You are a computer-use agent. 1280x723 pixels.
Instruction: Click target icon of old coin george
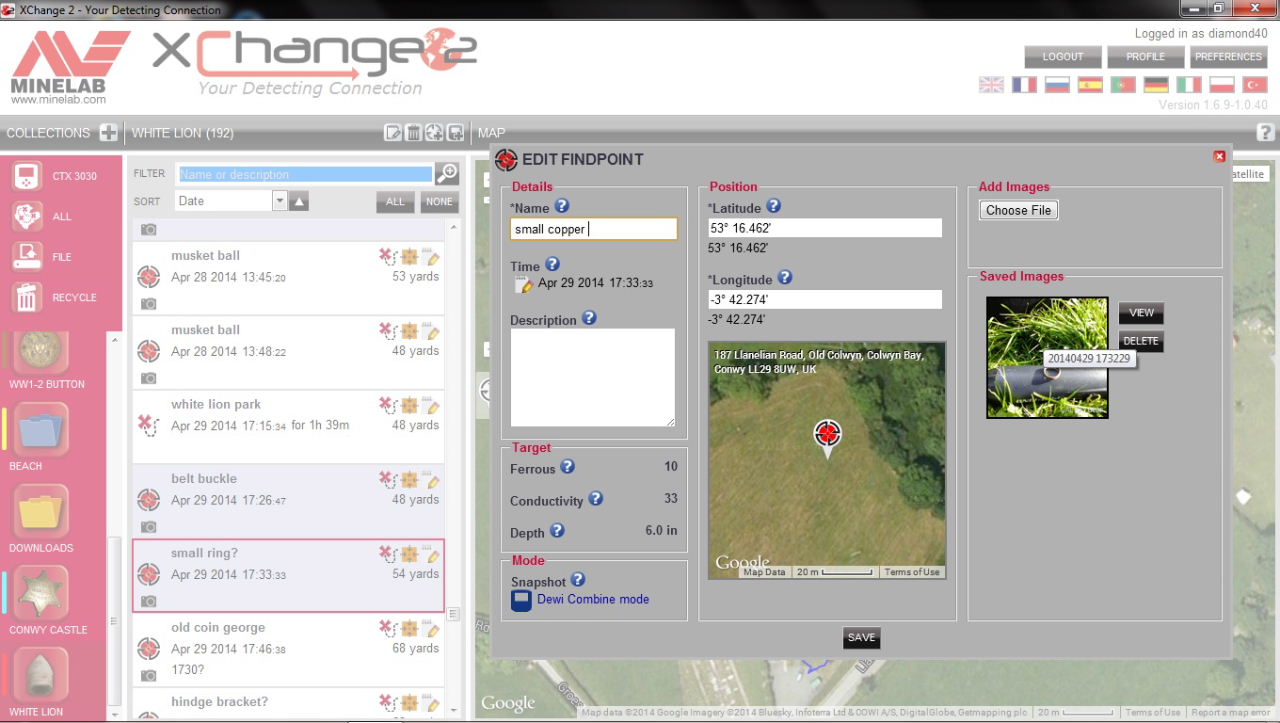pos(148,649)
